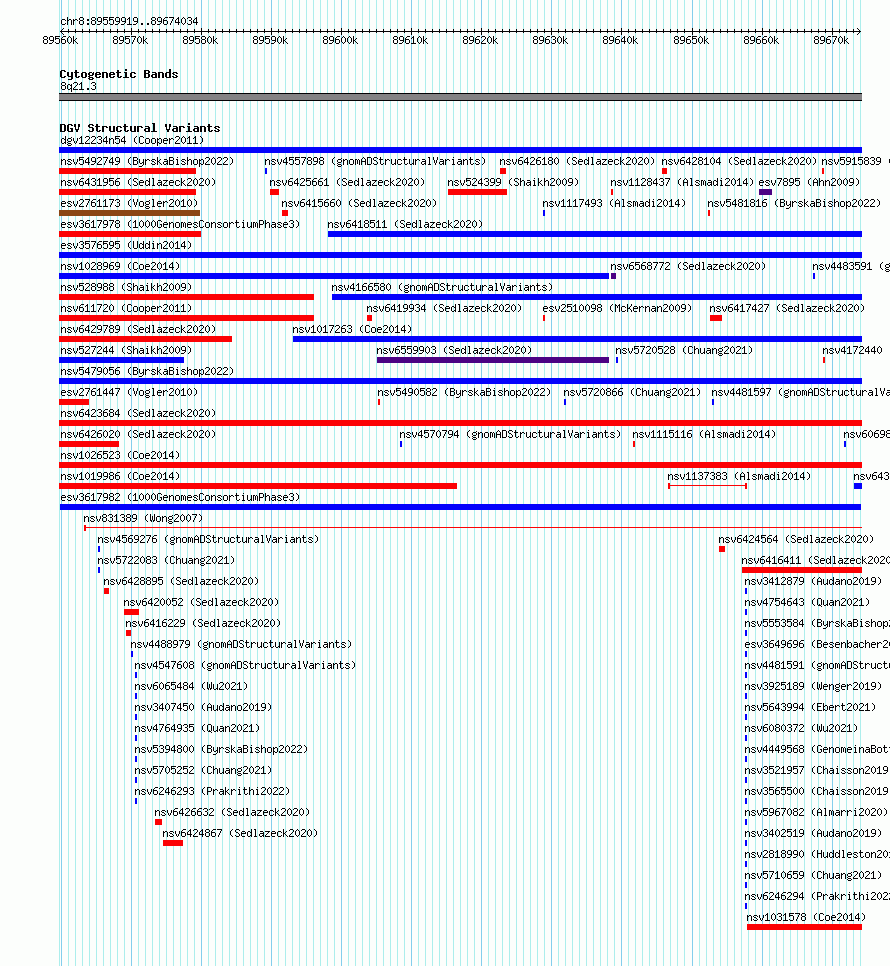Select nsv1115116 (Alsmadi2014) variant
The width and height of the screenshot is (890, 966).
704,434
